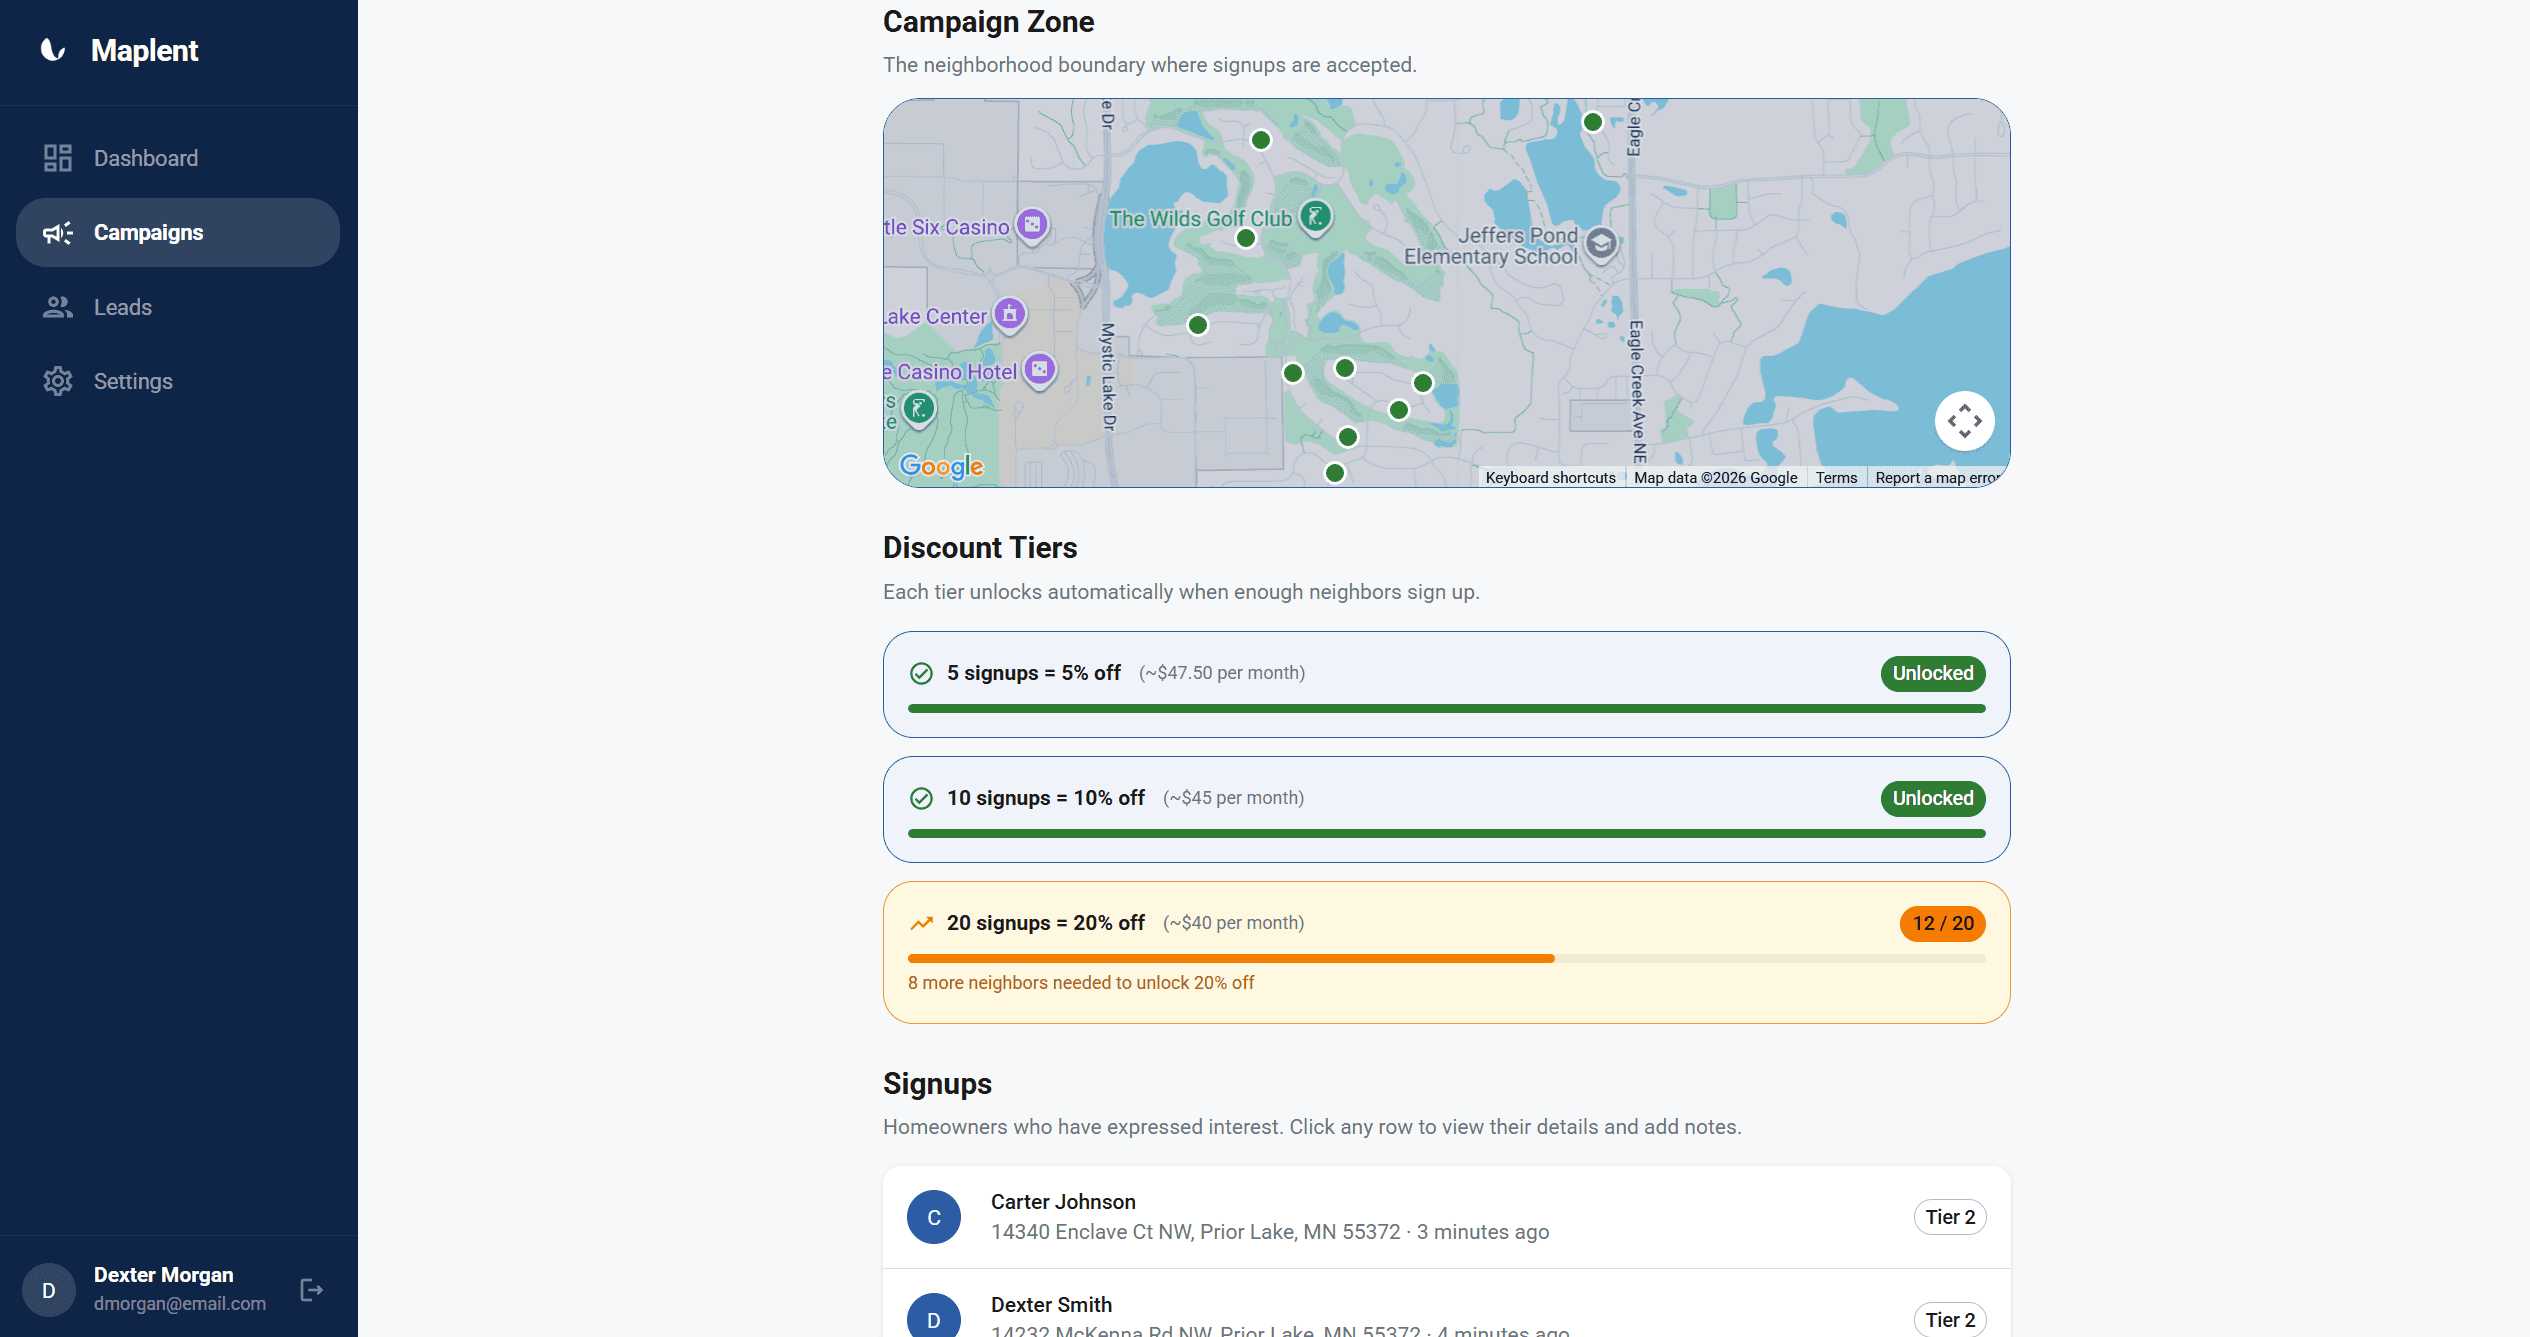Open the Dashboard navigation entry
Screen dimensions: 2530x1337
coord(145,157)
